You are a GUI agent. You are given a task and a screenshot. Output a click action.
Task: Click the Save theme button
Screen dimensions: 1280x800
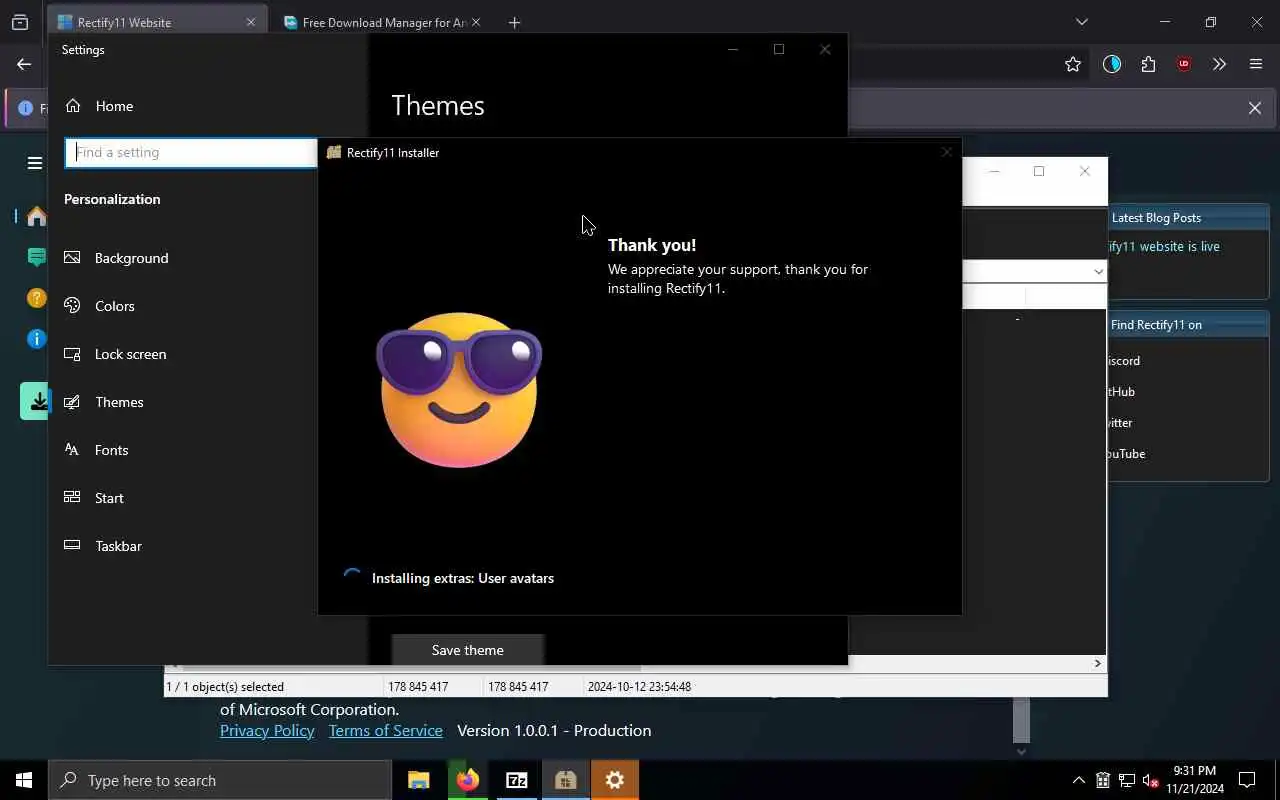[467, 650]
